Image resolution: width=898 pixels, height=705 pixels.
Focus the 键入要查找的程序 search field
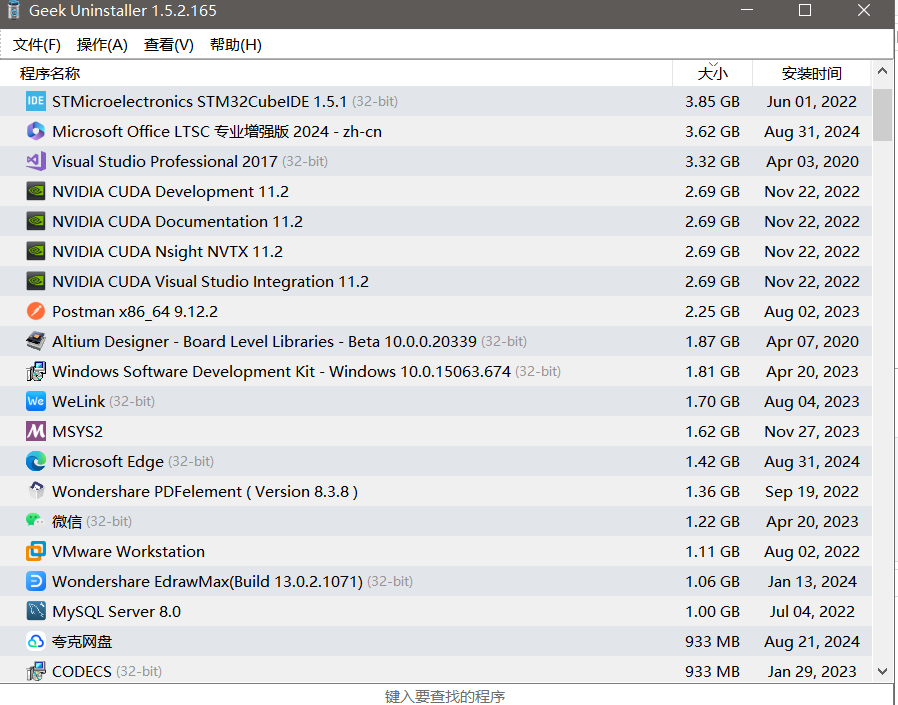pyautogui.click(x=445, y=695)
